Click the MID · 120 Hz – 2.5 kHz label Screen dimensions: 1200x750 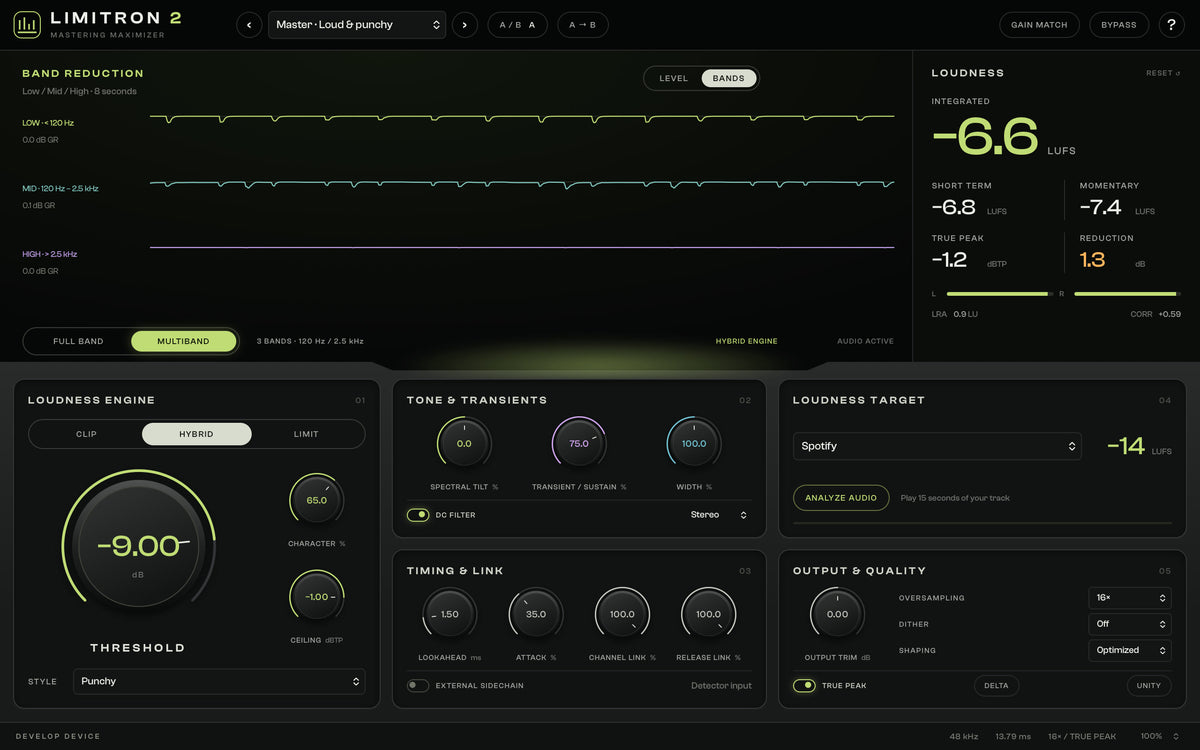click(x=61, y=188)
